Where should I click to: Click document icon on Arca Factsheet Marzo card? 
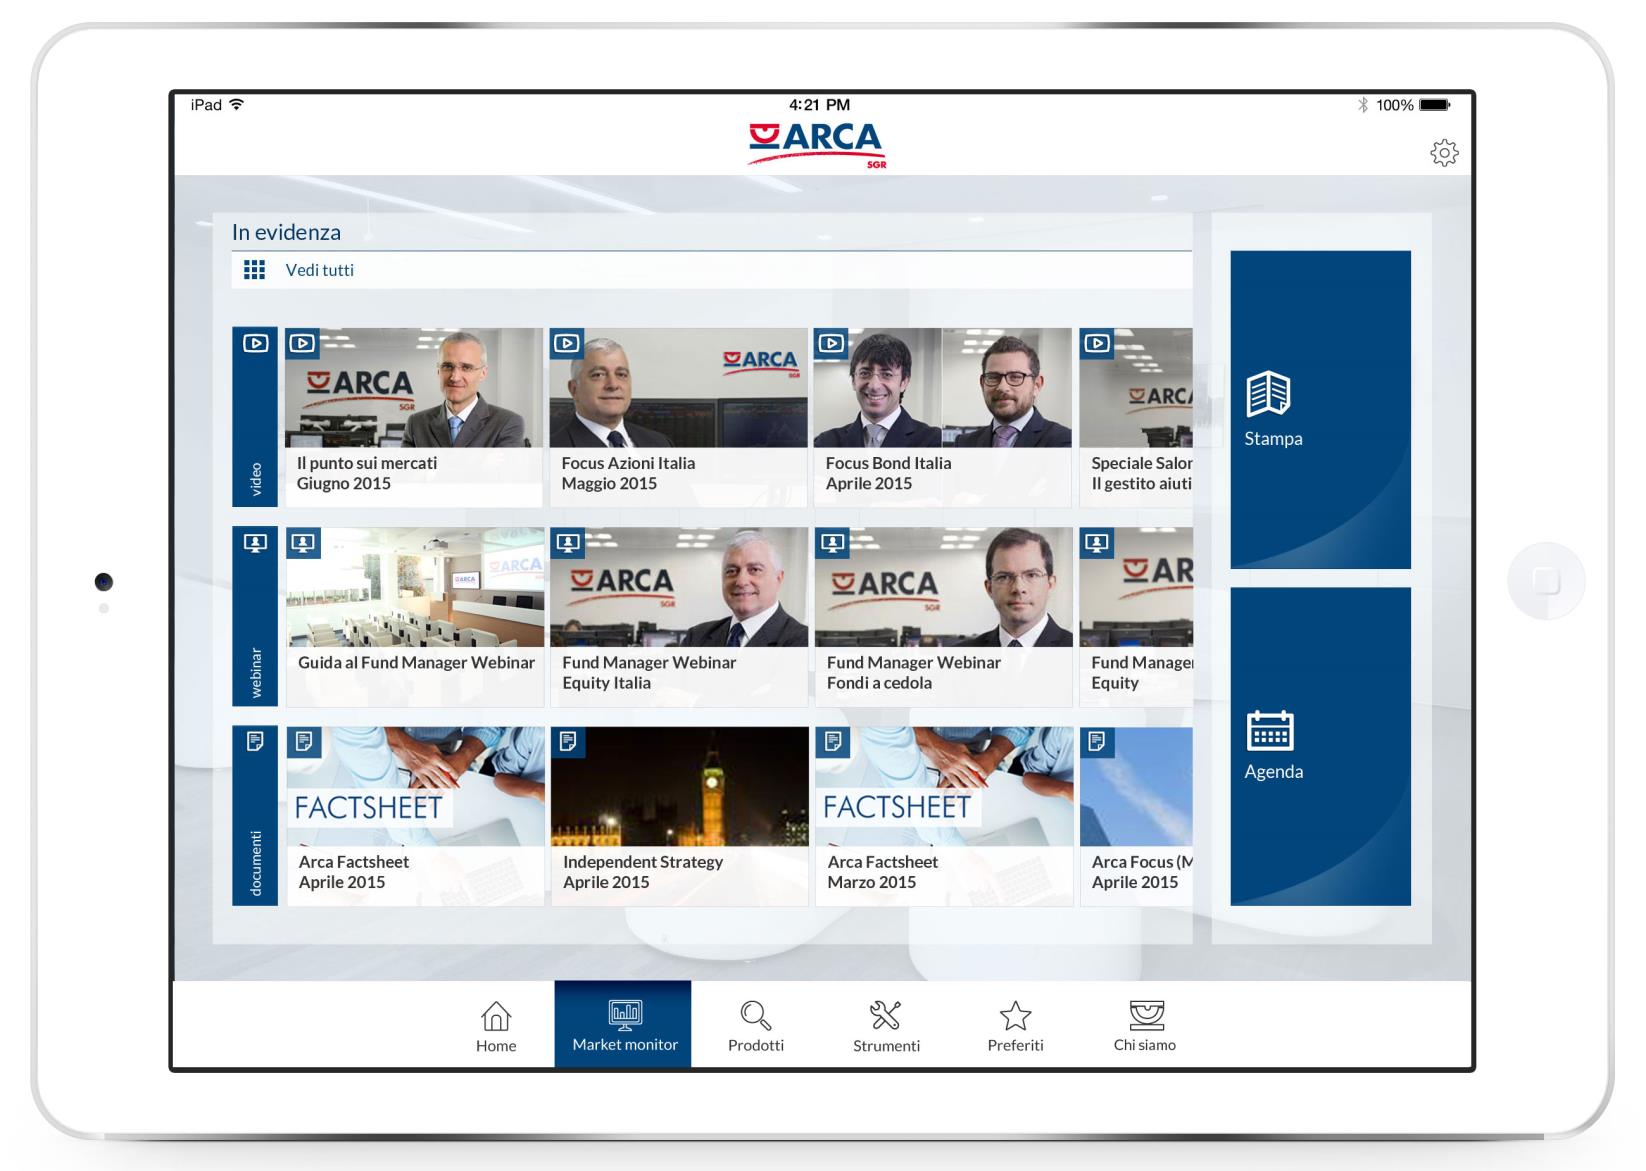pyautogui.click(x=833, y=742)
